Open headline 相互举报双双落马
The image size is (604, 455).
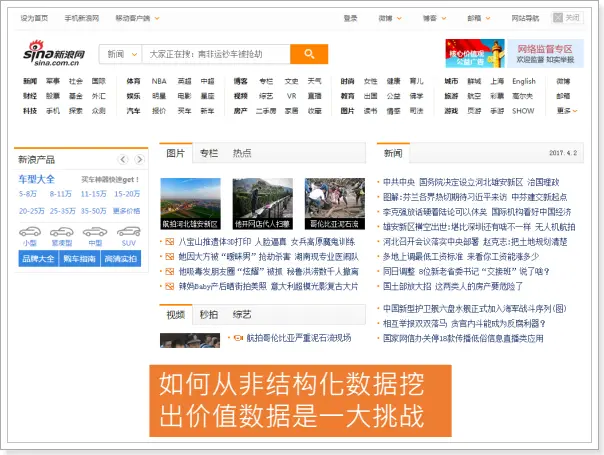464,324
